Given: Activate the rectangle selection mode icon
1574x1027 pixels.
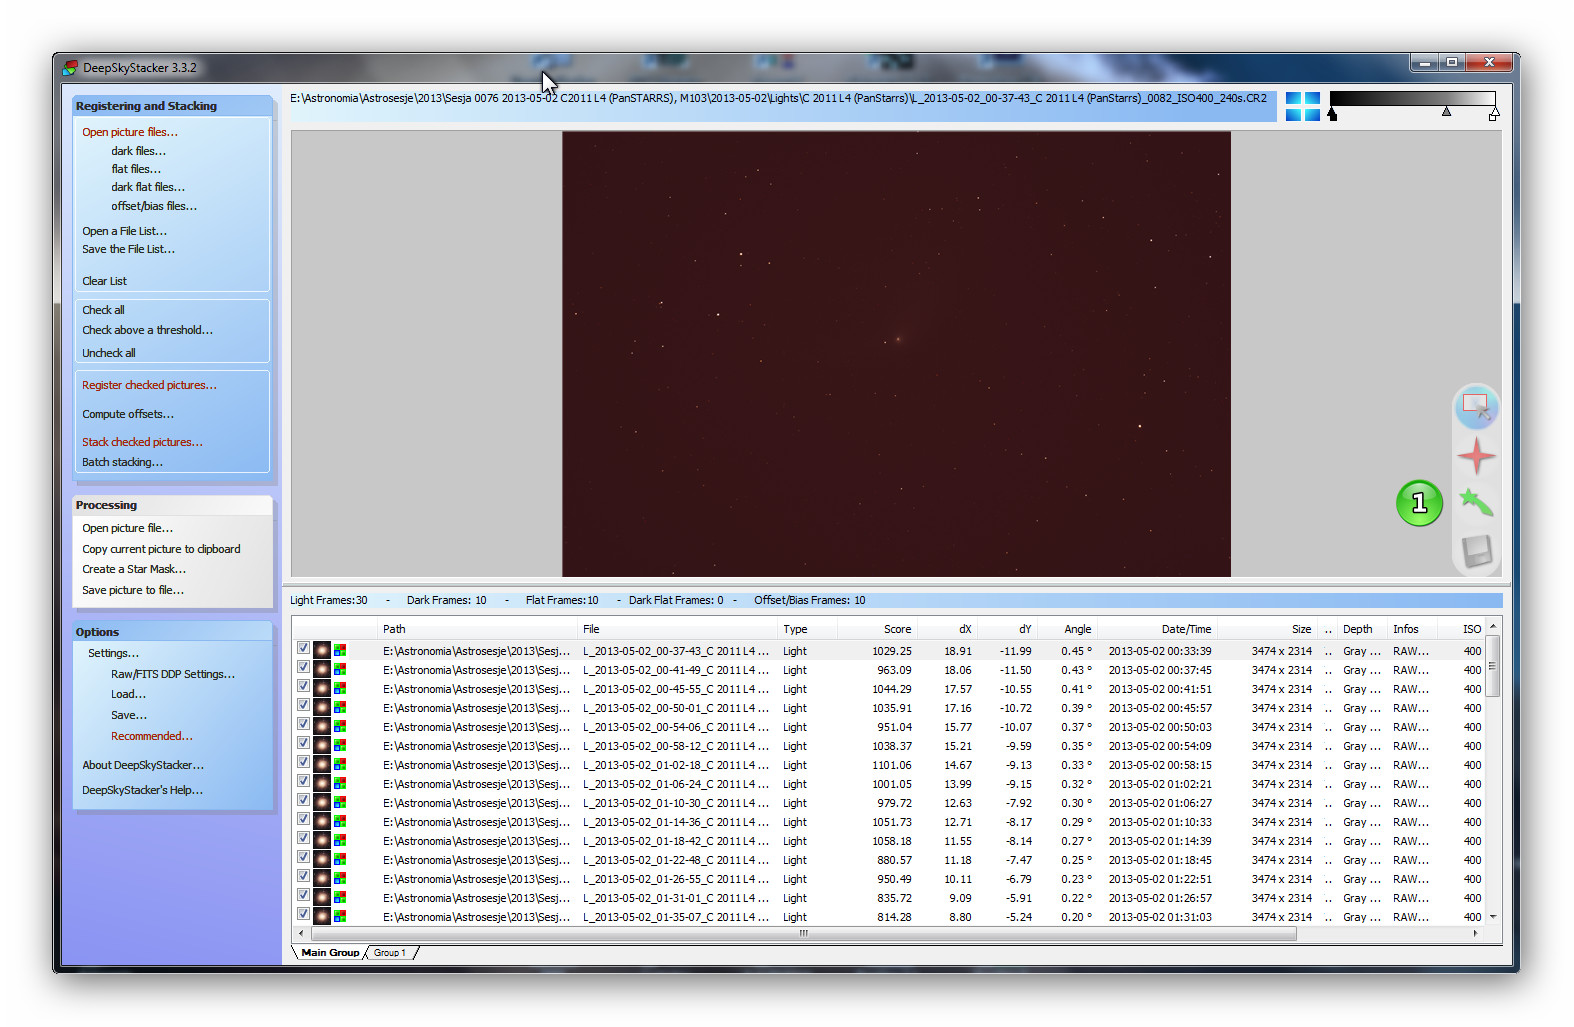Looking at the screenshot, I should pyautogui.click(x=1476, y=407).
